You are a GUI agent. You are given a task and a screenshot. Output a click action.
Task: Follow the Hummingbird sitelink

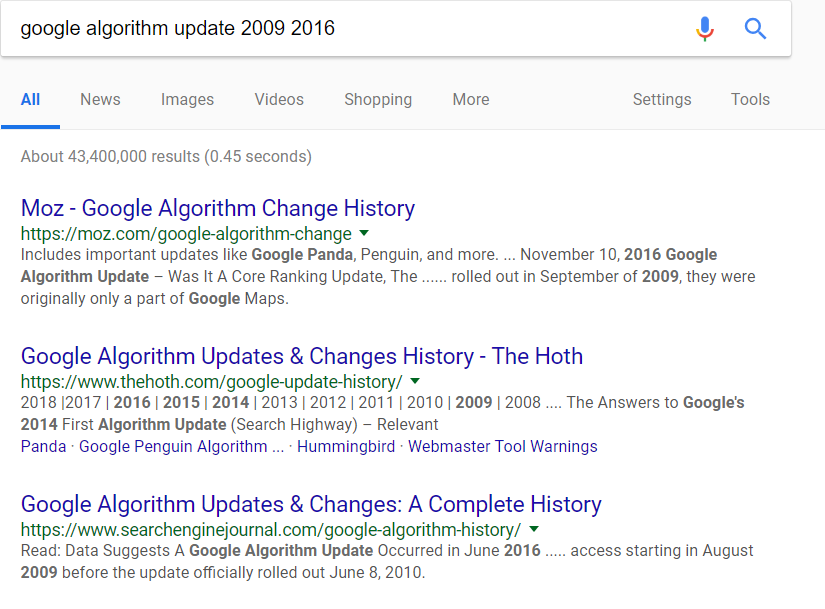point(346,446)
